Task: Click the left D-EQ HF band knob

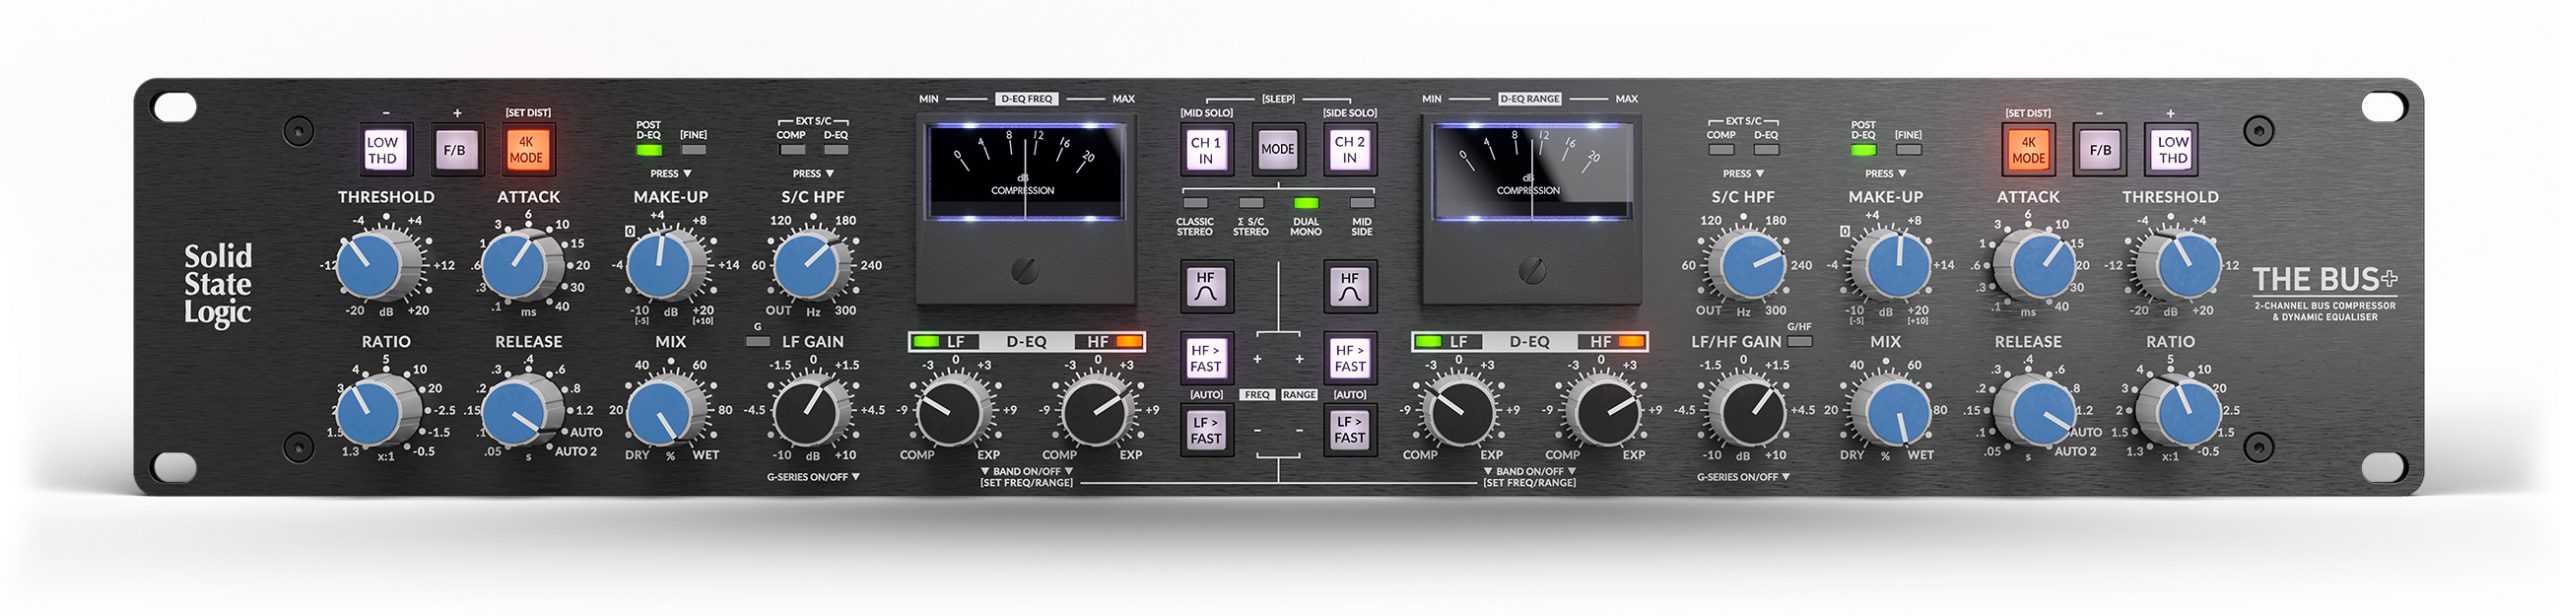Action: point(1096,411)
